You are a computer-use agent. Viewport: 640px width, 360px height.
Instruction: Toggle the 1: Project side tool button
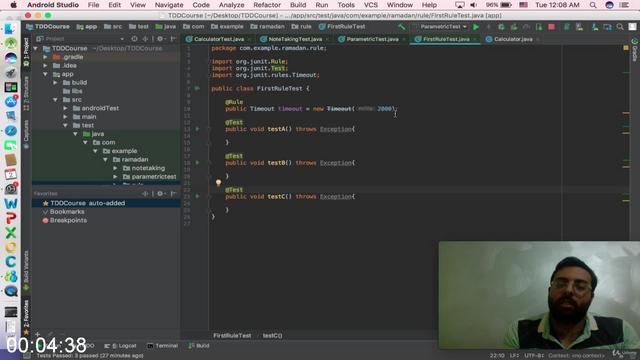[x=26, y=52]
